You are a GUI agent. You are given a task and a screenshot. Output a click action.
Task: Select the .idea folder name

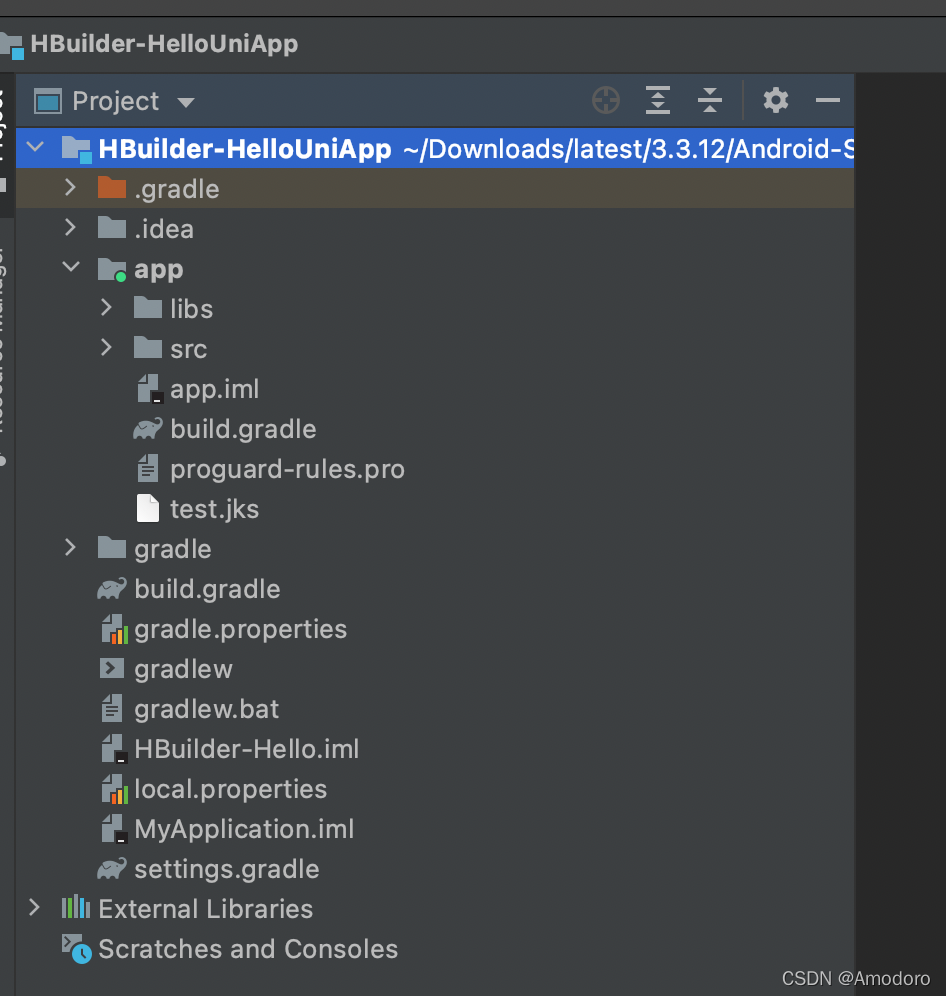tap(164, 229)
